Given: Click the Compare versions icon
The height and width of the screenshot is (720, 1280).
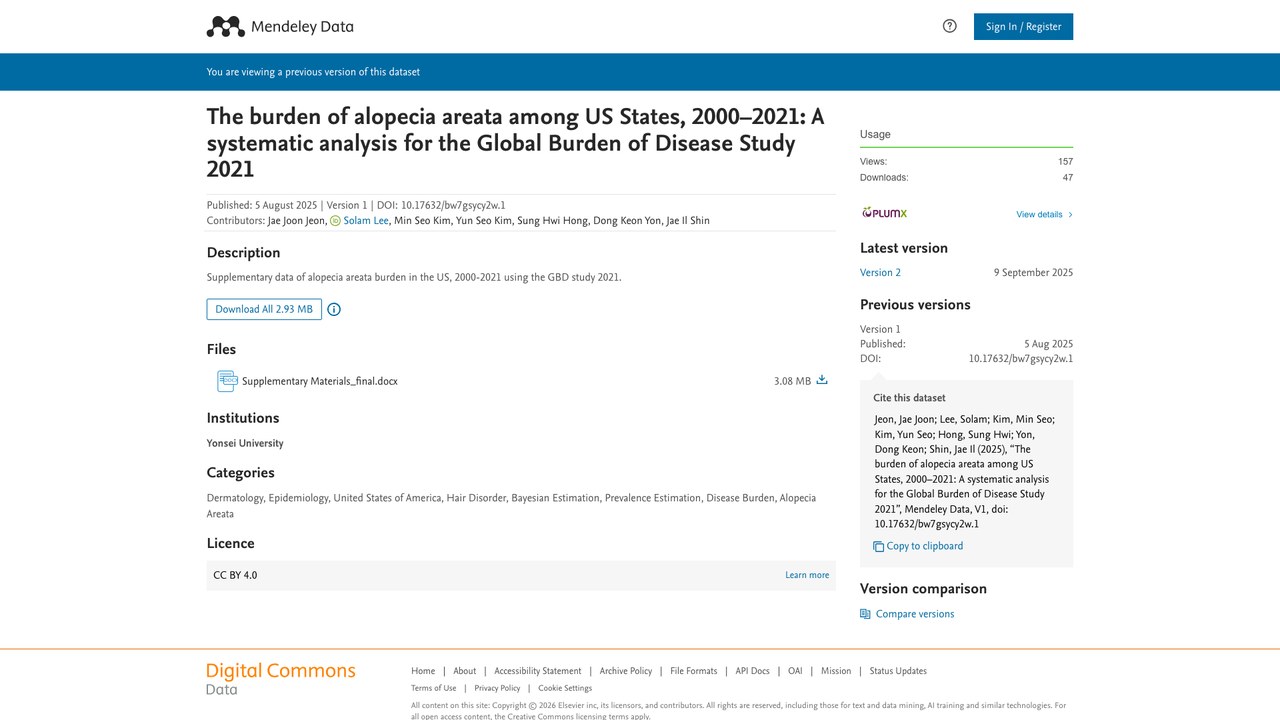Looking at the screenshot, I should tap(865, 614).
